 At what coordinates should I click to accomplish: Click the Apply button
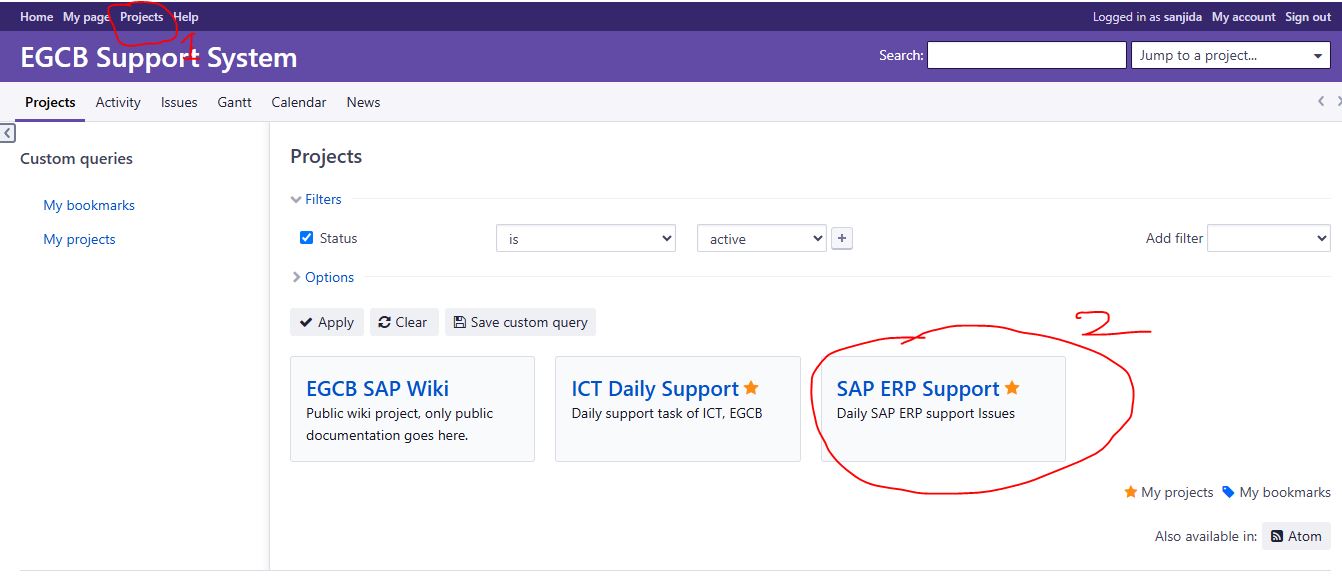coord(326,322)
